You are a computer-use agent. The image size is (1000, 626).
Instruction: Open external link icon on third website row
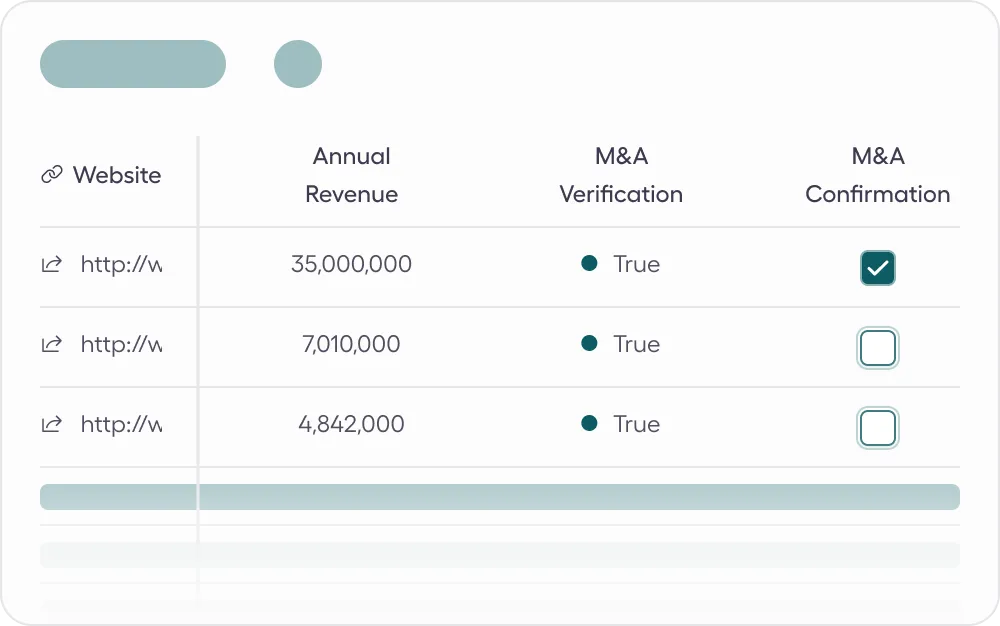51,424
